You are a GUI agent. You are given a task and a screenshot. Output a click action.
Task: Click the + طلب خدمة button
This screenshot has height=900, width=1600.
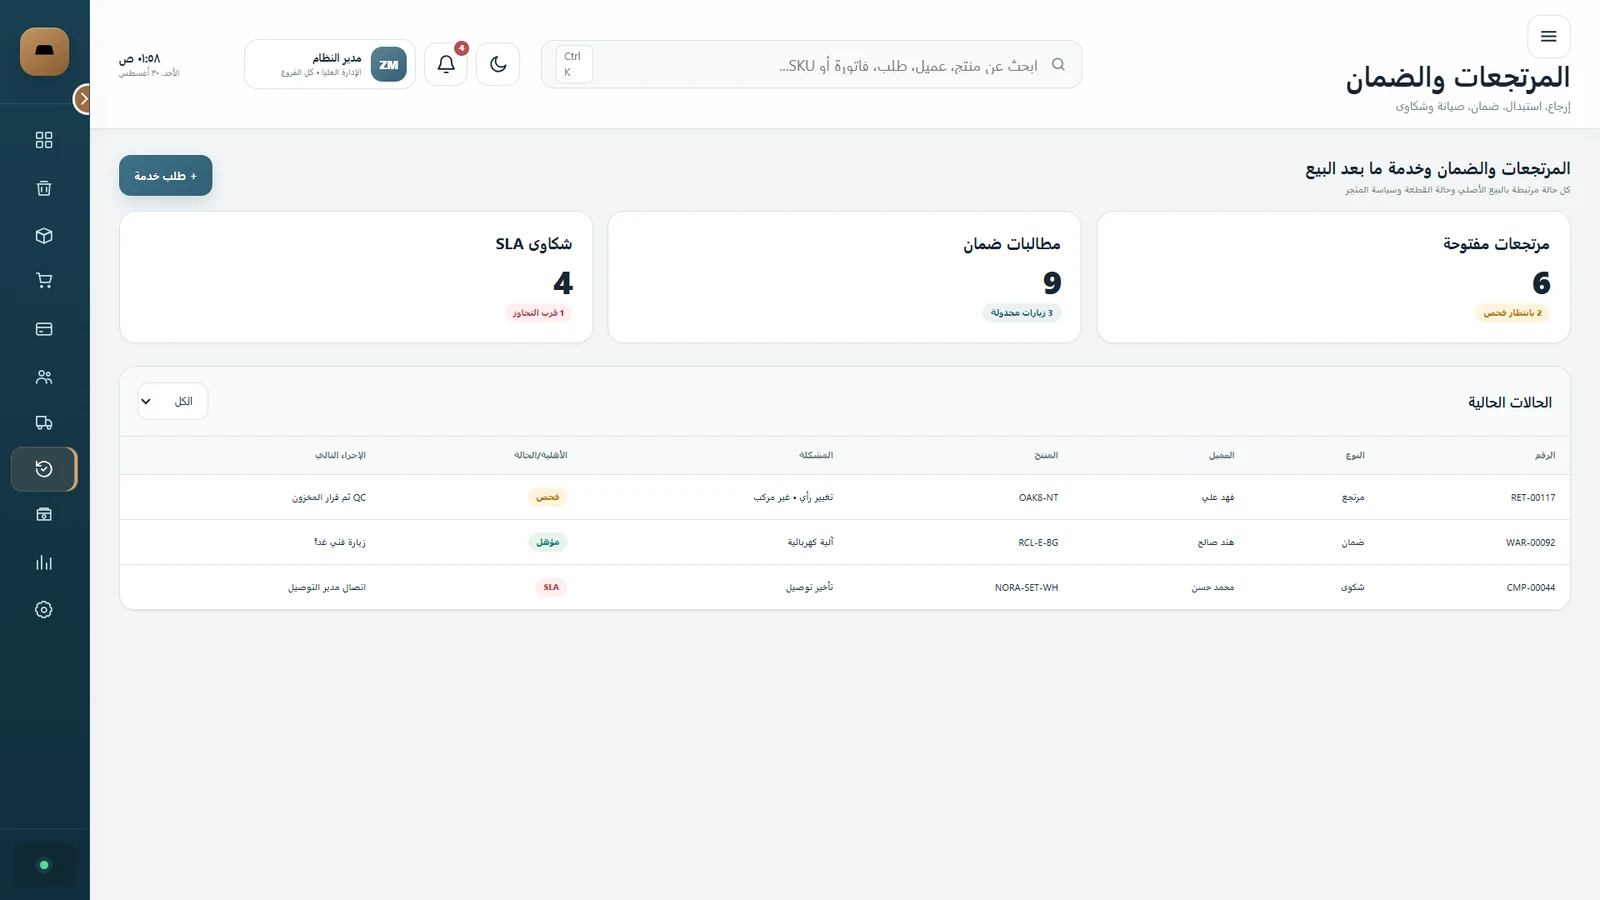pyautogui.click(x=166, y=176)
